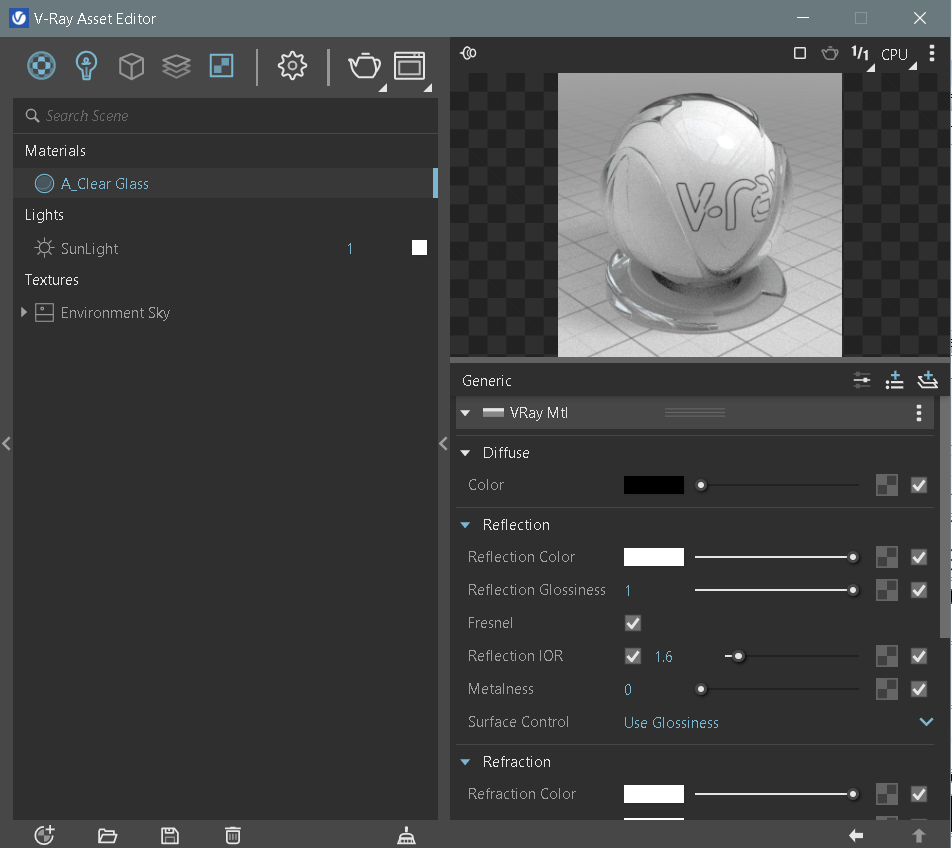Open the preview options kebab menu
Image resolution: width=952 pixels, height=848 pixels.
point(931,53)
